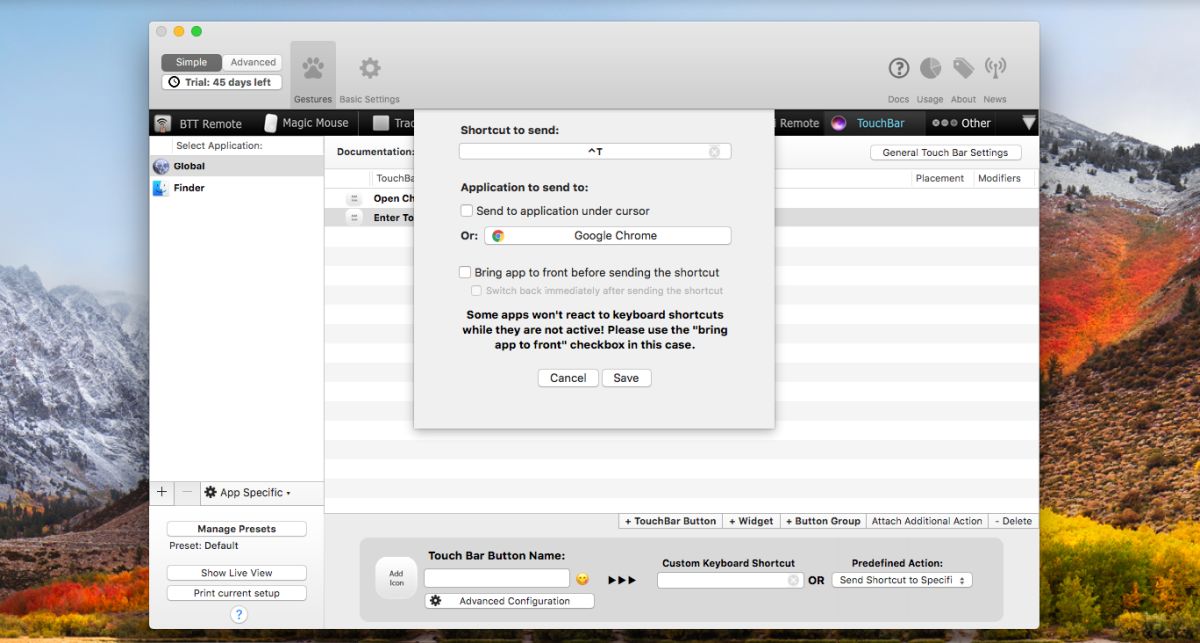1200x643 pixels.
Task: Add a new Button Group
Action: [823, 521]
